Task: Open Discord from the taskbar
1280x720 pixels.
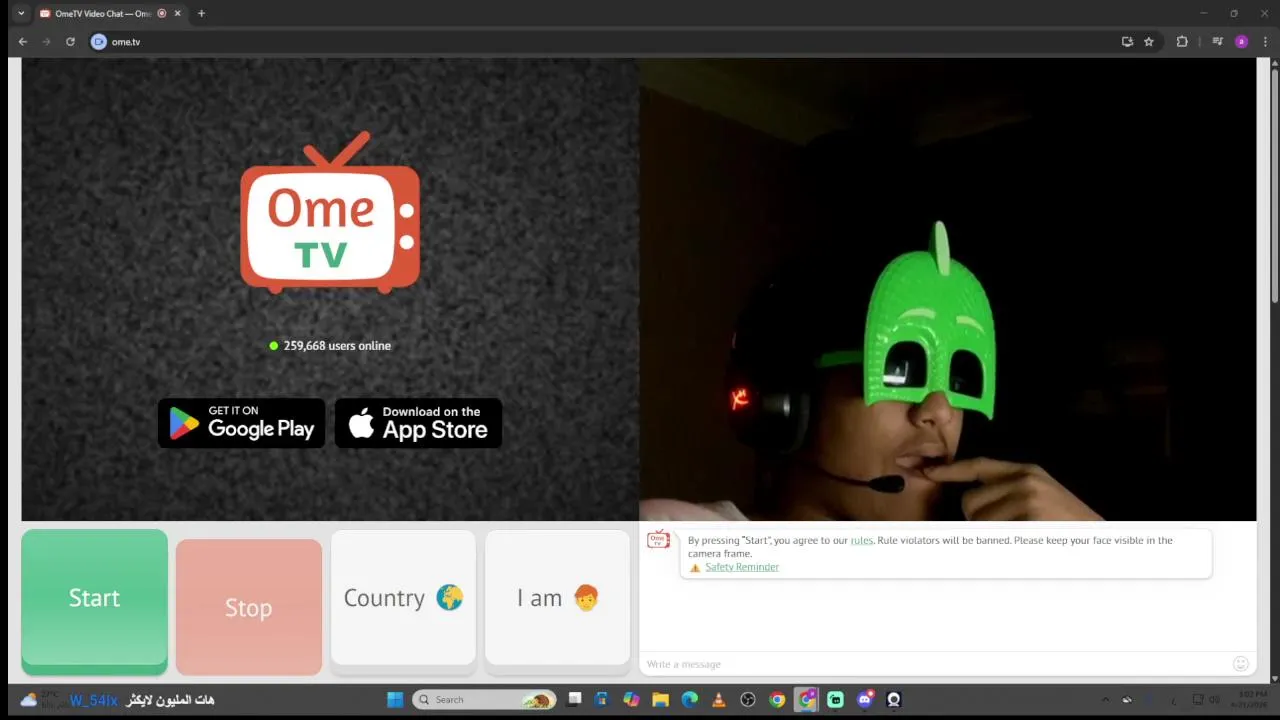Action: point(865,700)
